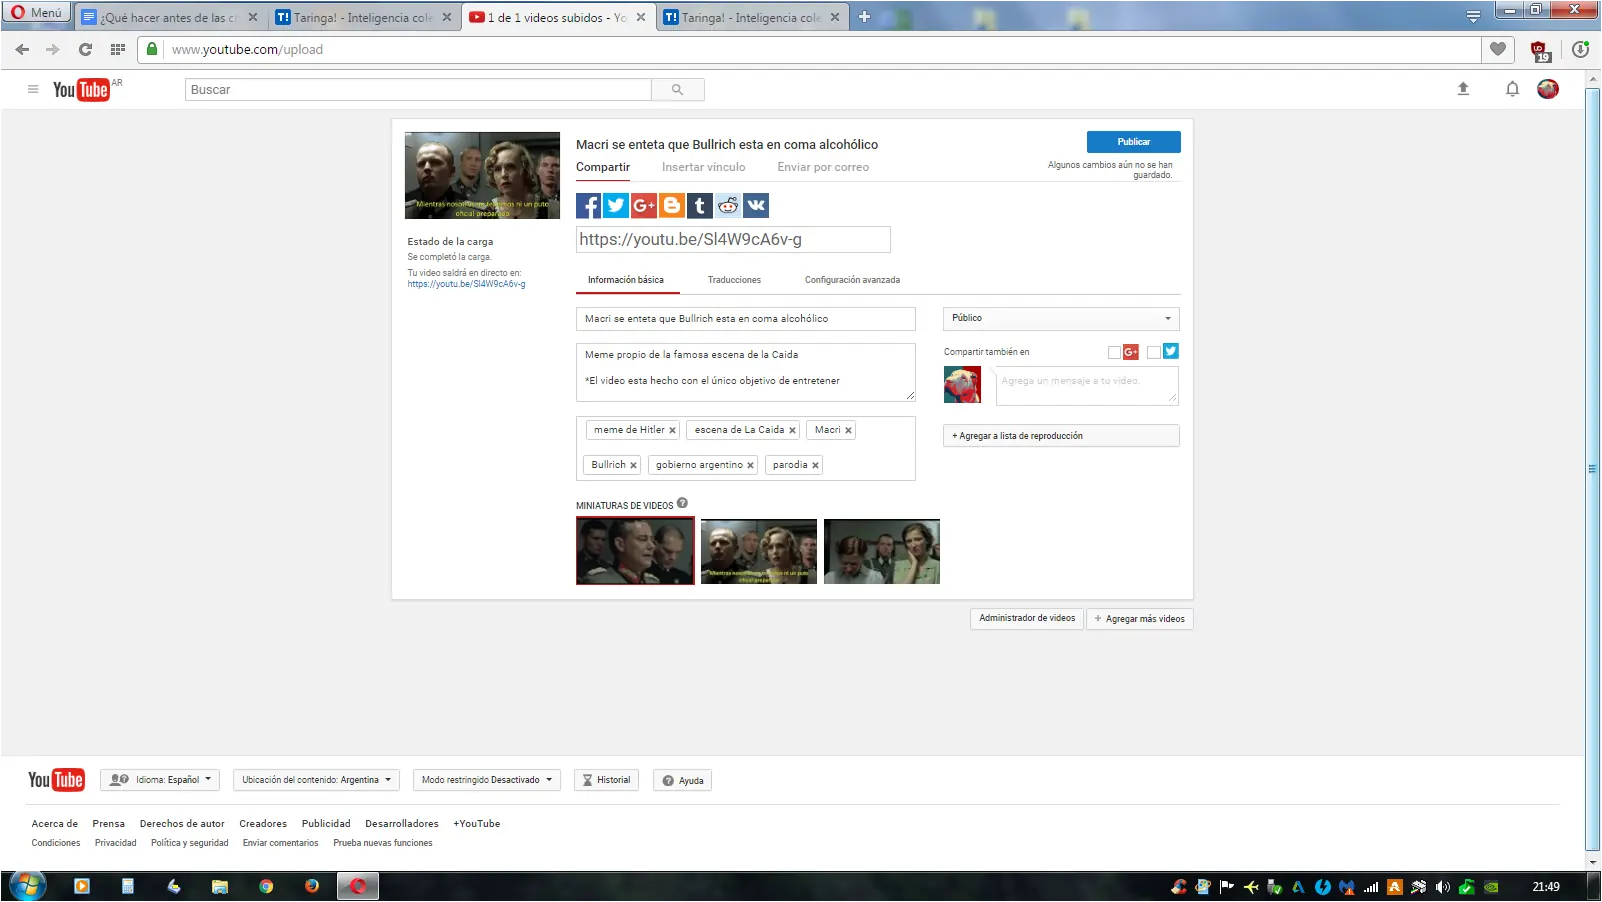Viewport: 1602px width, 902px height.
Task: Share video on Facebook icon
Action: pyautogui.click(x=588, y=206)
